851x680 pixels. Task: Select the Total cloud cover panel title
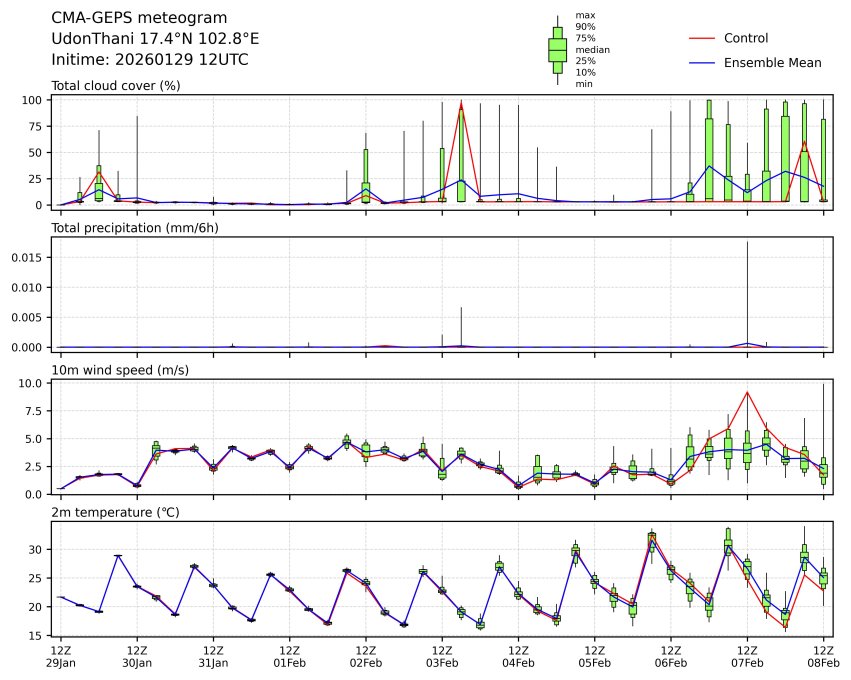click(116, 86)
